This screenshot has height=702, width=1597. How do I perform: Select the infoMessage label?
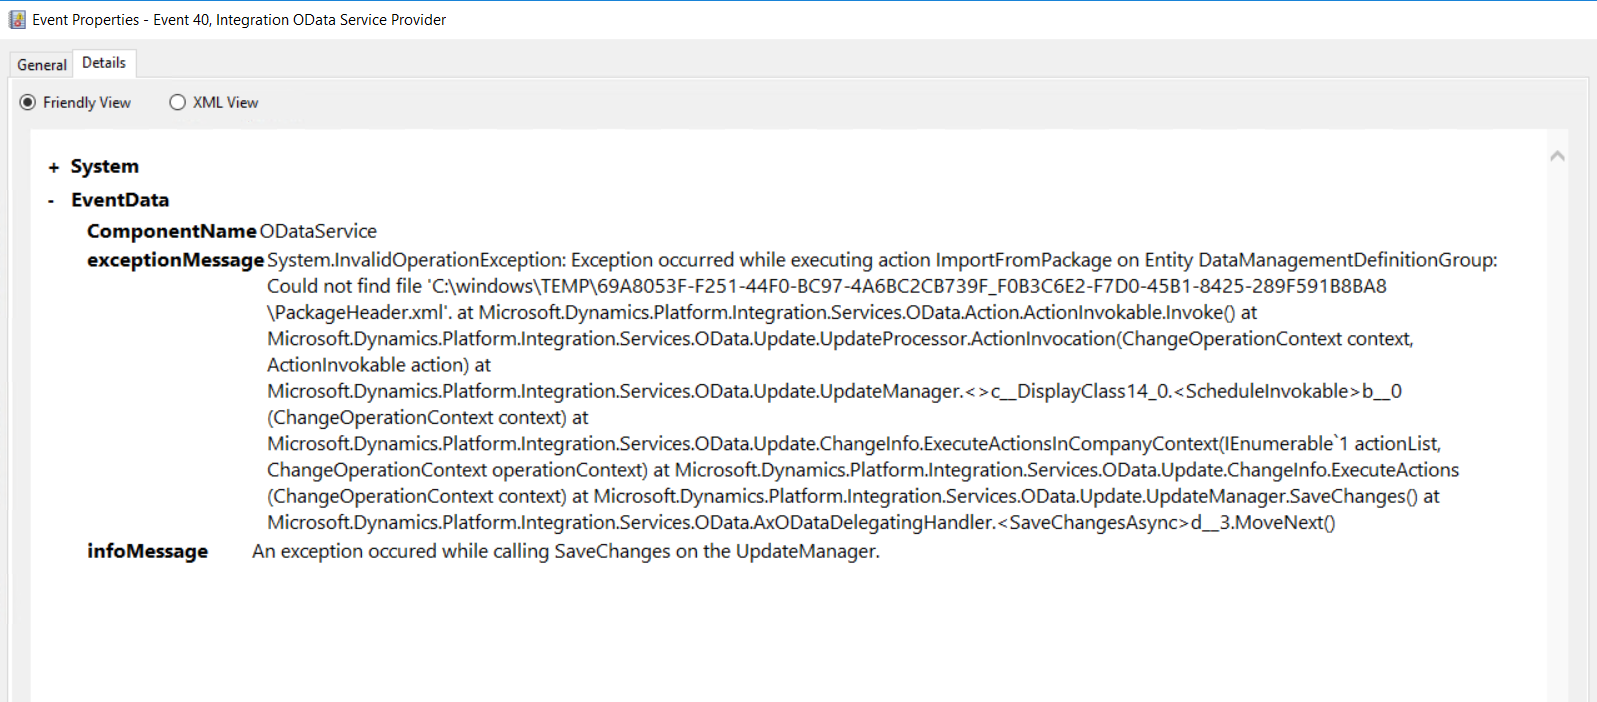[x=146, y=551]
